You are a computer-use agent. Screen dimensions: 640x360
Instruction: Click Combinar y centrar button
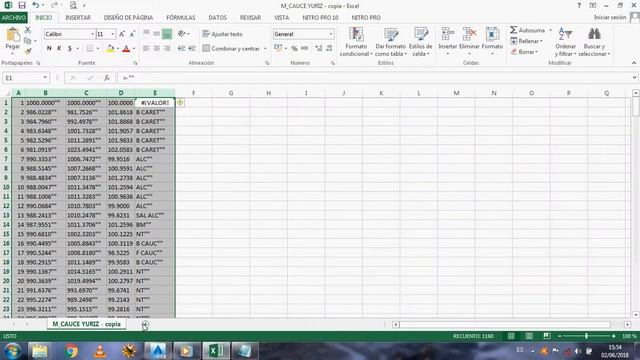[231, 49]
